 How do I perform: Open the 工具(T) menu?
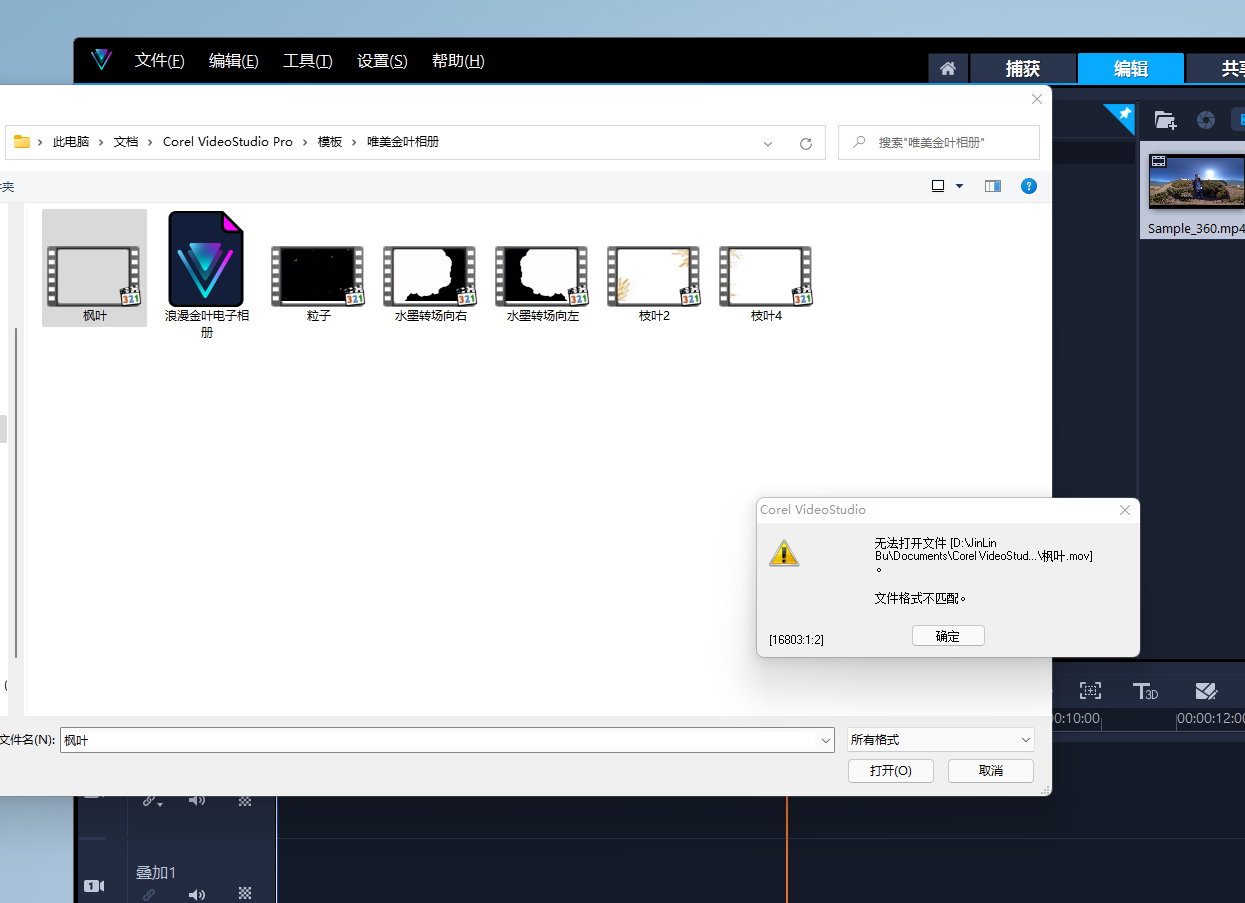[307, 60]
